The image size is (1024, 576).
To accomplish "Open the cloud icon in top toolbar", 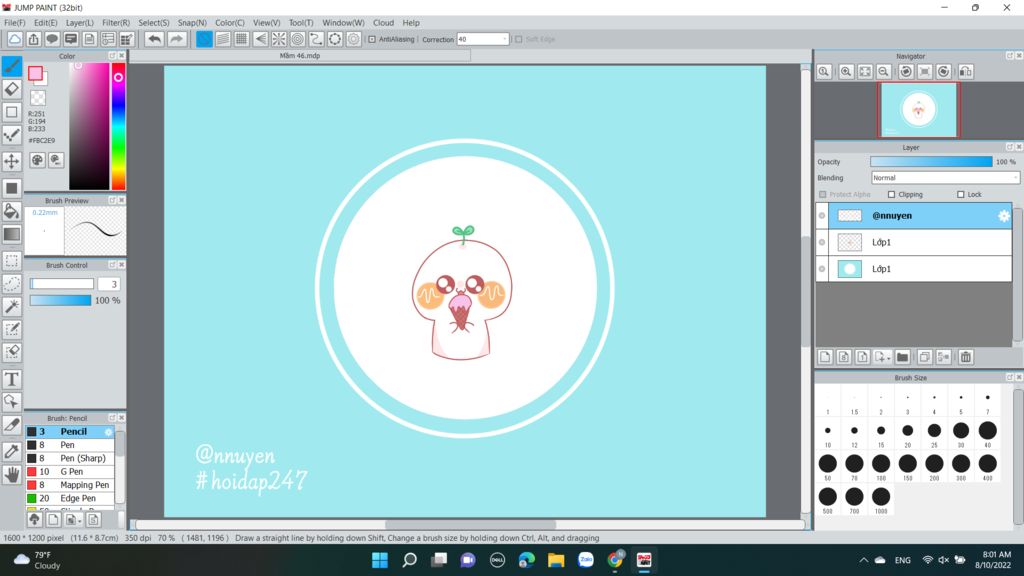I will pyautogui.click(x=14, y=39).
